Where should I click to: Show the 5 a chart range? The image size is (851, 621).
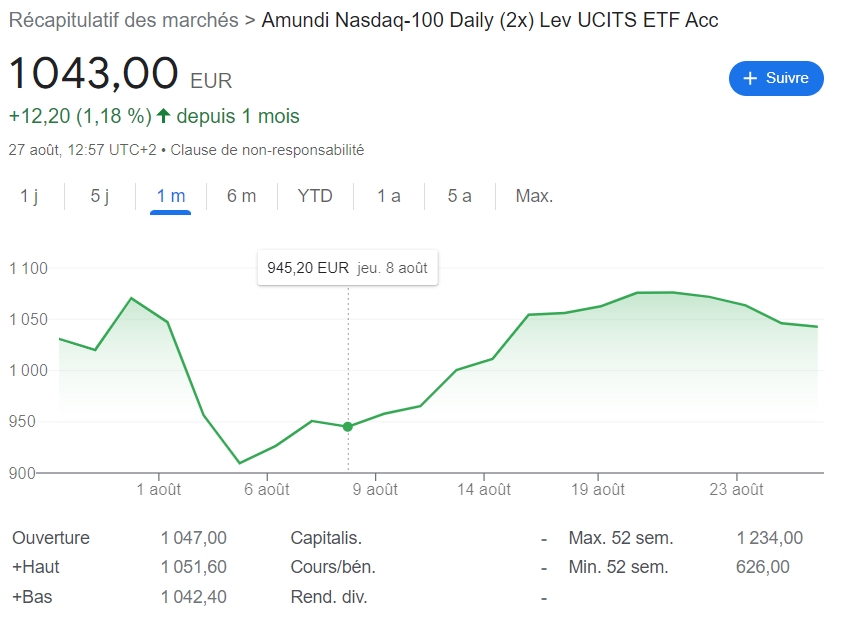point(459,195)
